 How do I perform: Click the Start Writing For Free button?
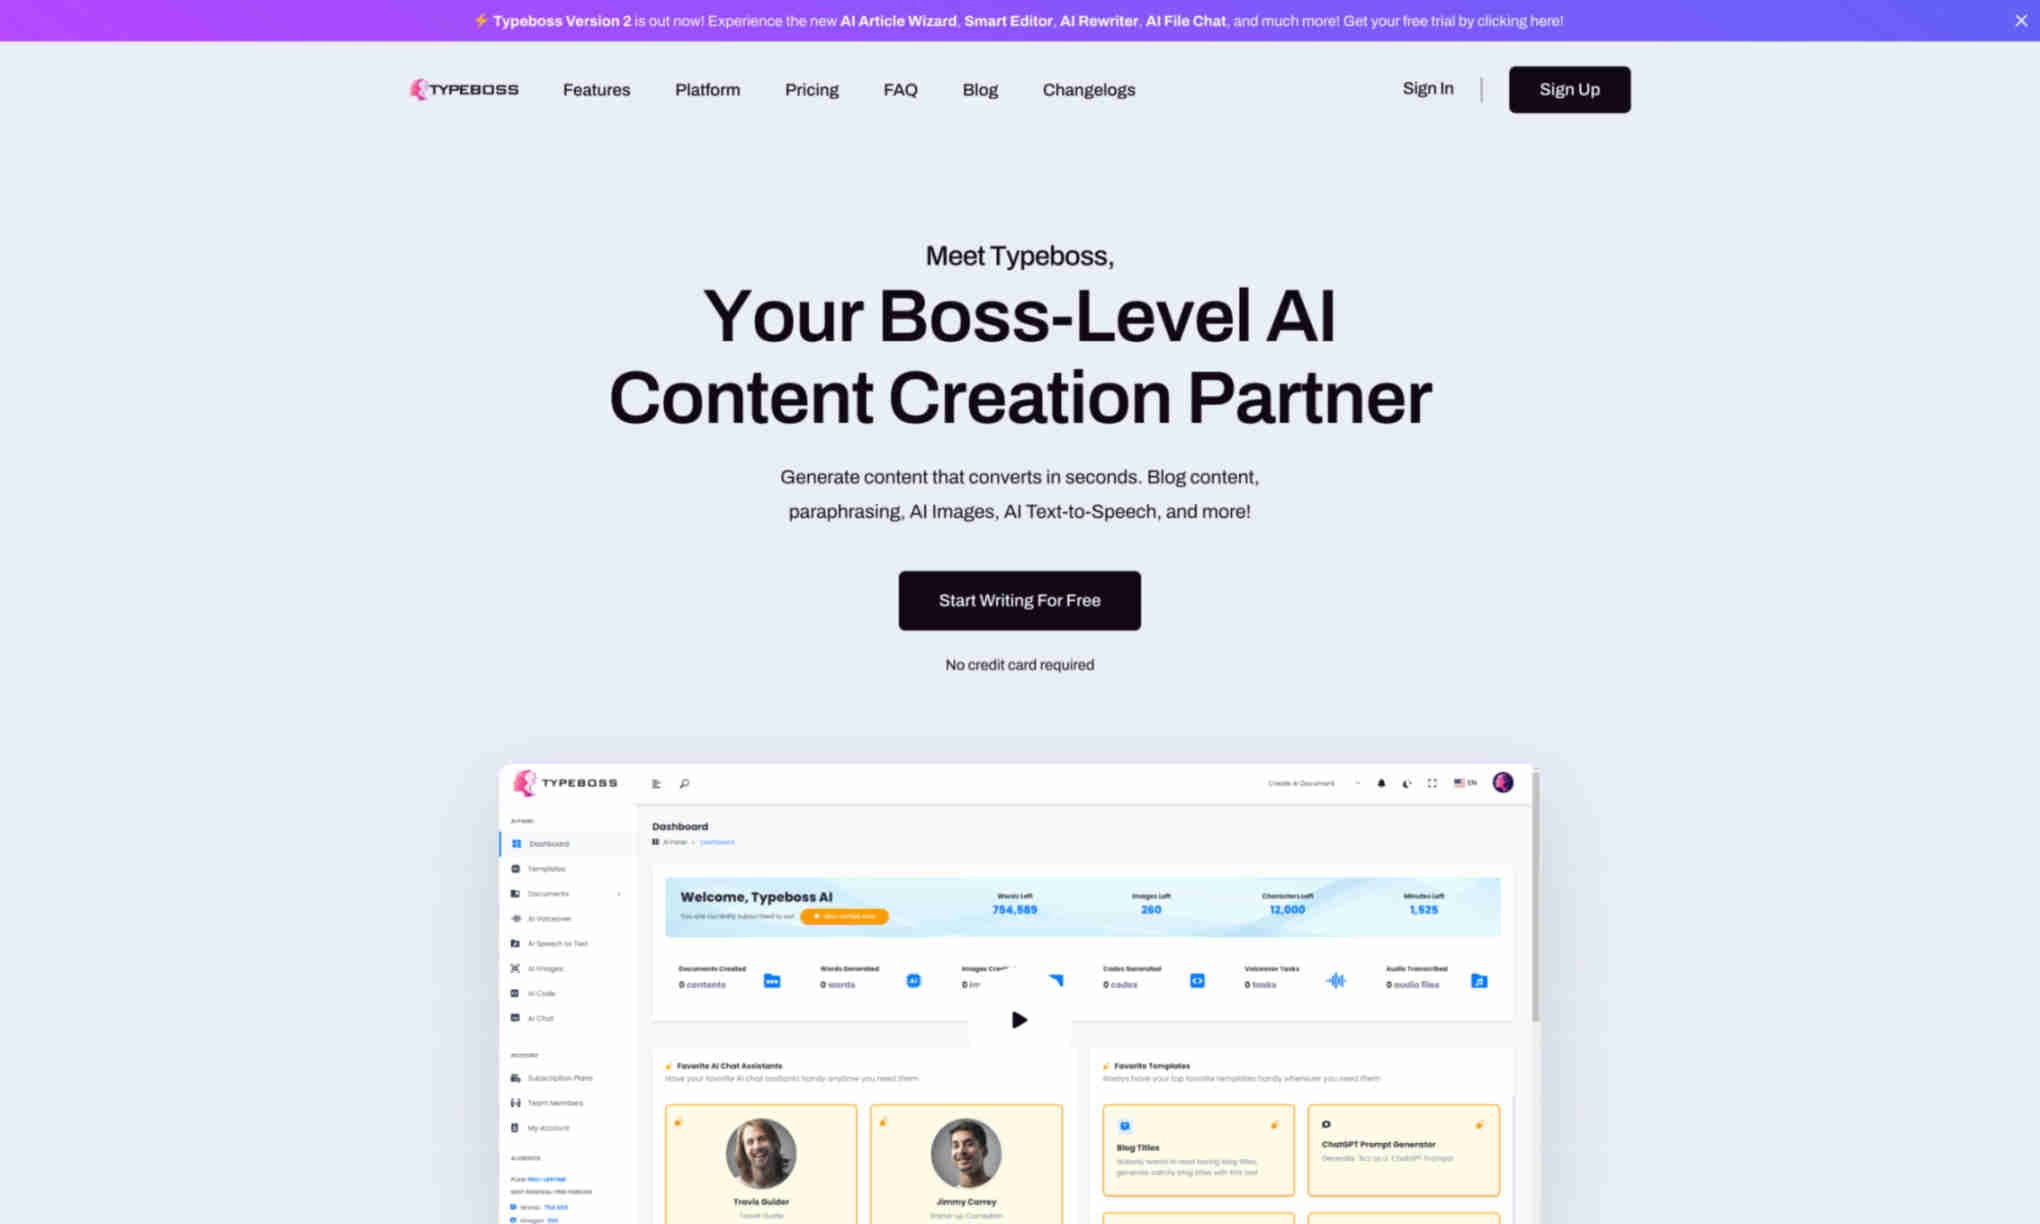click(1020, 600)
